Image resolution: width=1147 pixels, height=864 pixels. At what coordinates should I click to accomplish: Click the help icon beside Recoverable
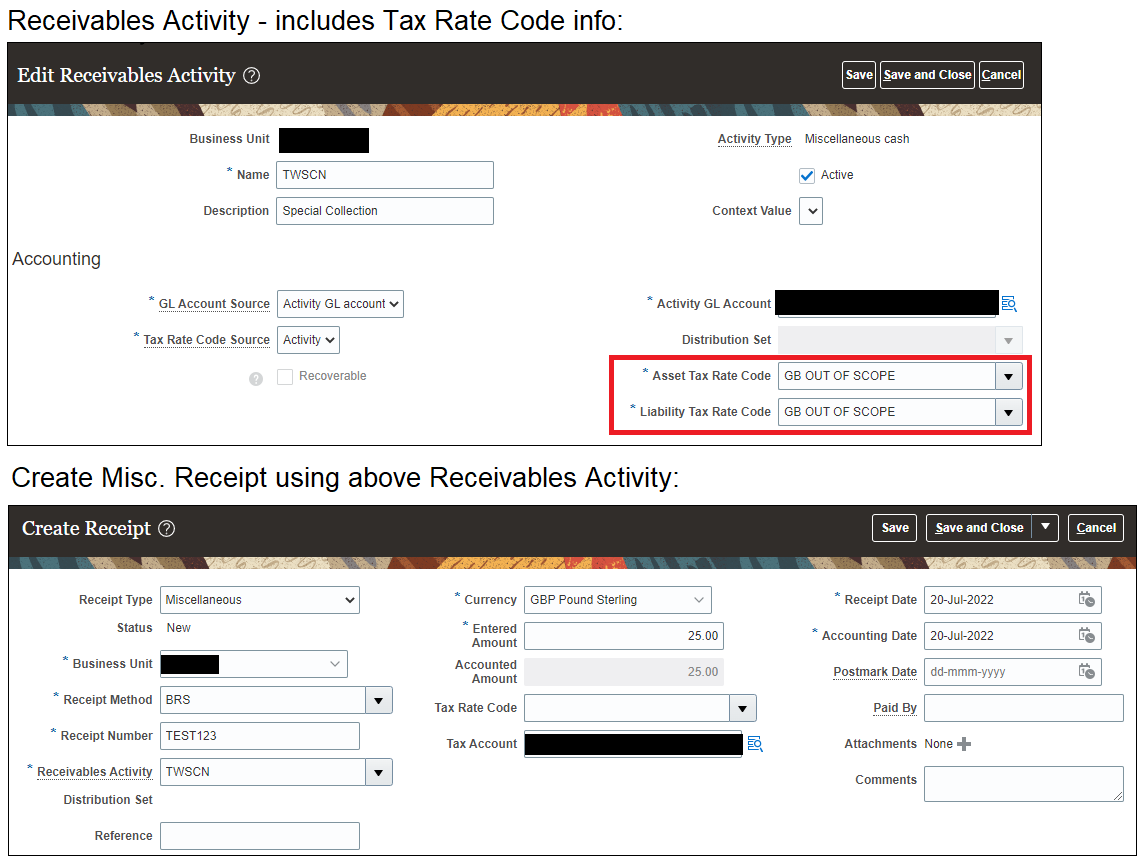pos(256,376)
